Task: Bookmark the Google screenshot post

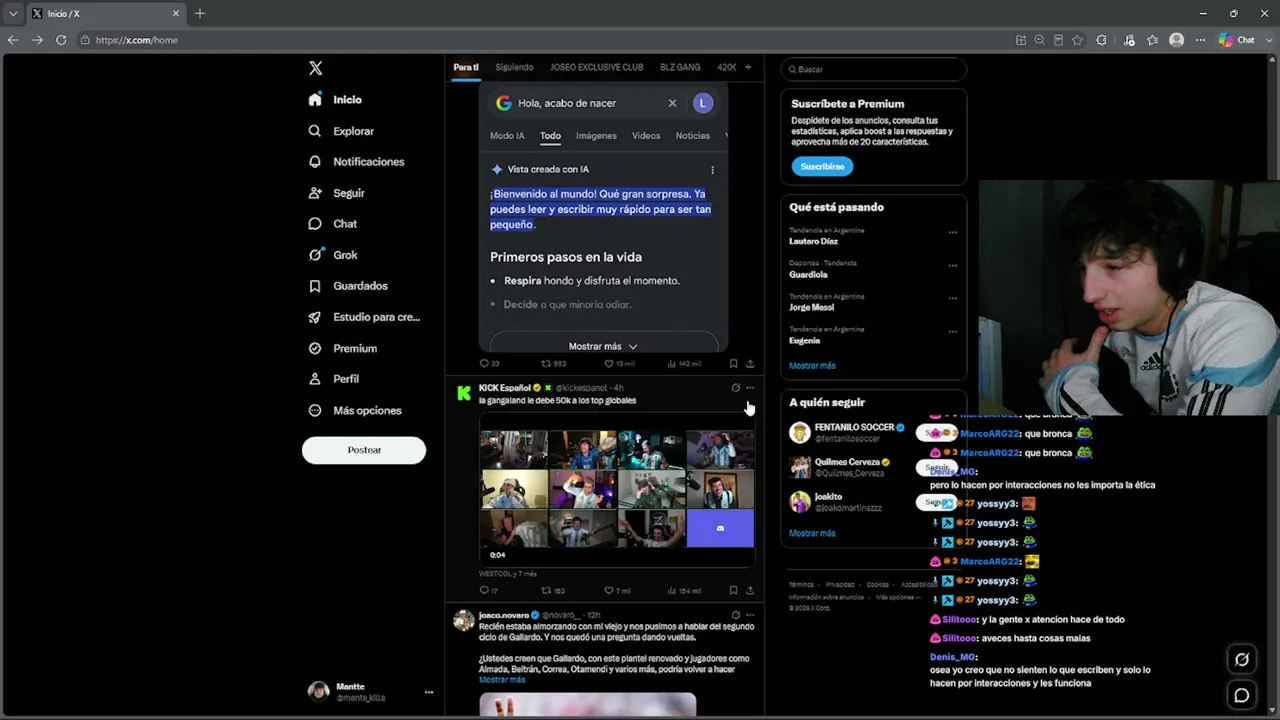Action: [733, 364]
